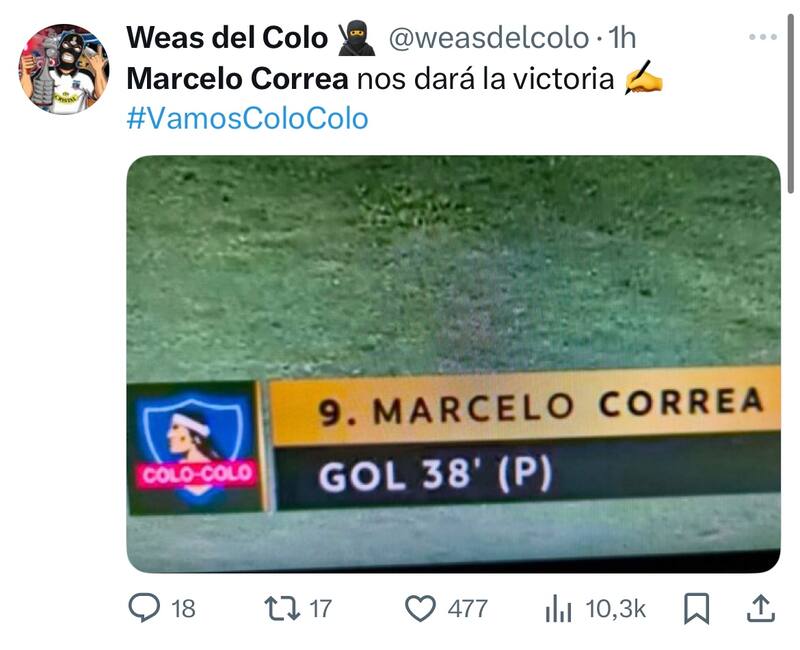Open the three-dot more options menu
The width and height of the screenshot is (800, 650).
point(763,37)
